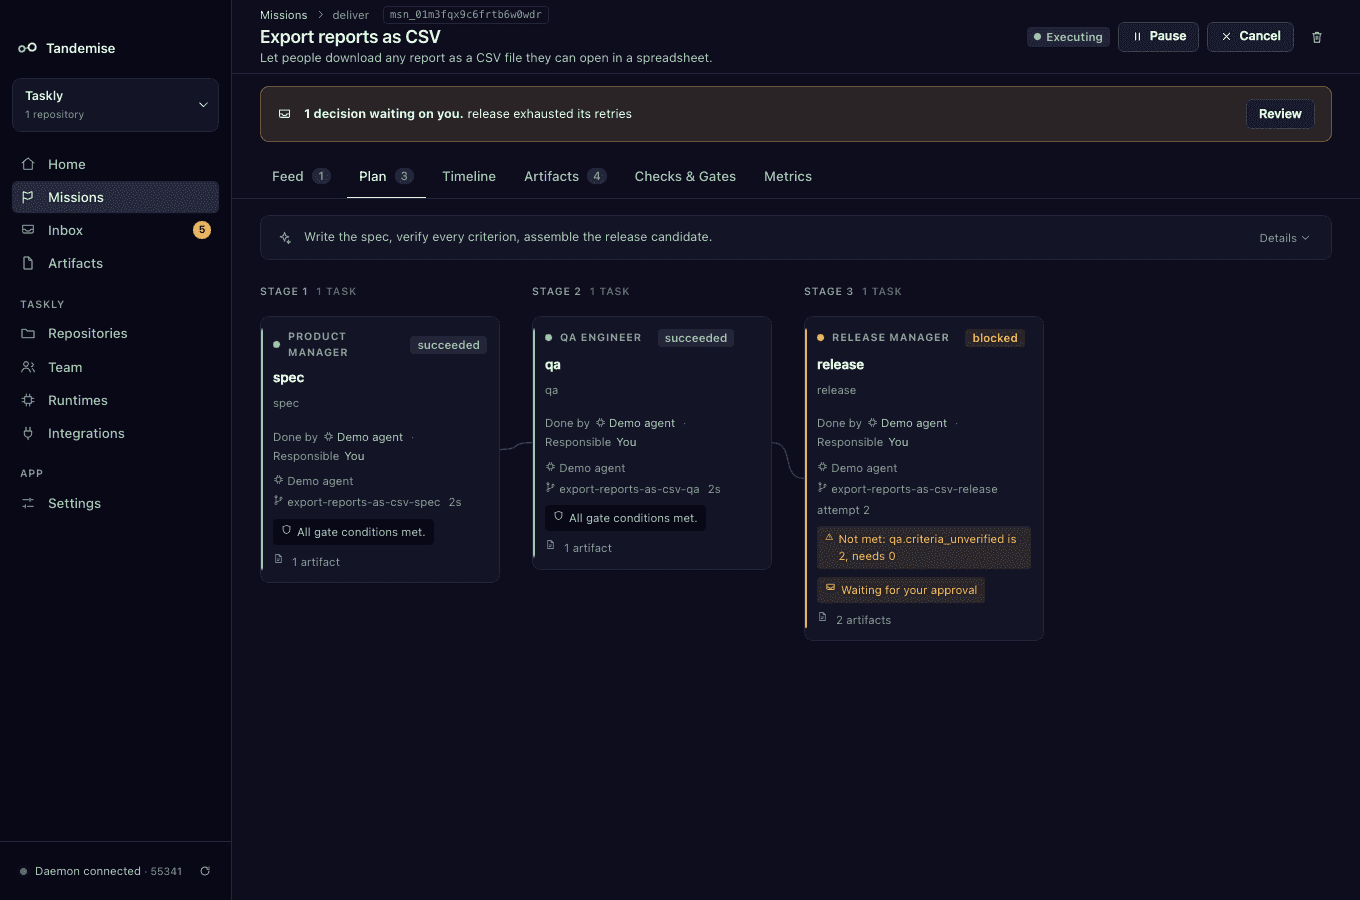The image size is (1360, 900).
Task: Cancel the mission
Action: [x=1250, y=37]
